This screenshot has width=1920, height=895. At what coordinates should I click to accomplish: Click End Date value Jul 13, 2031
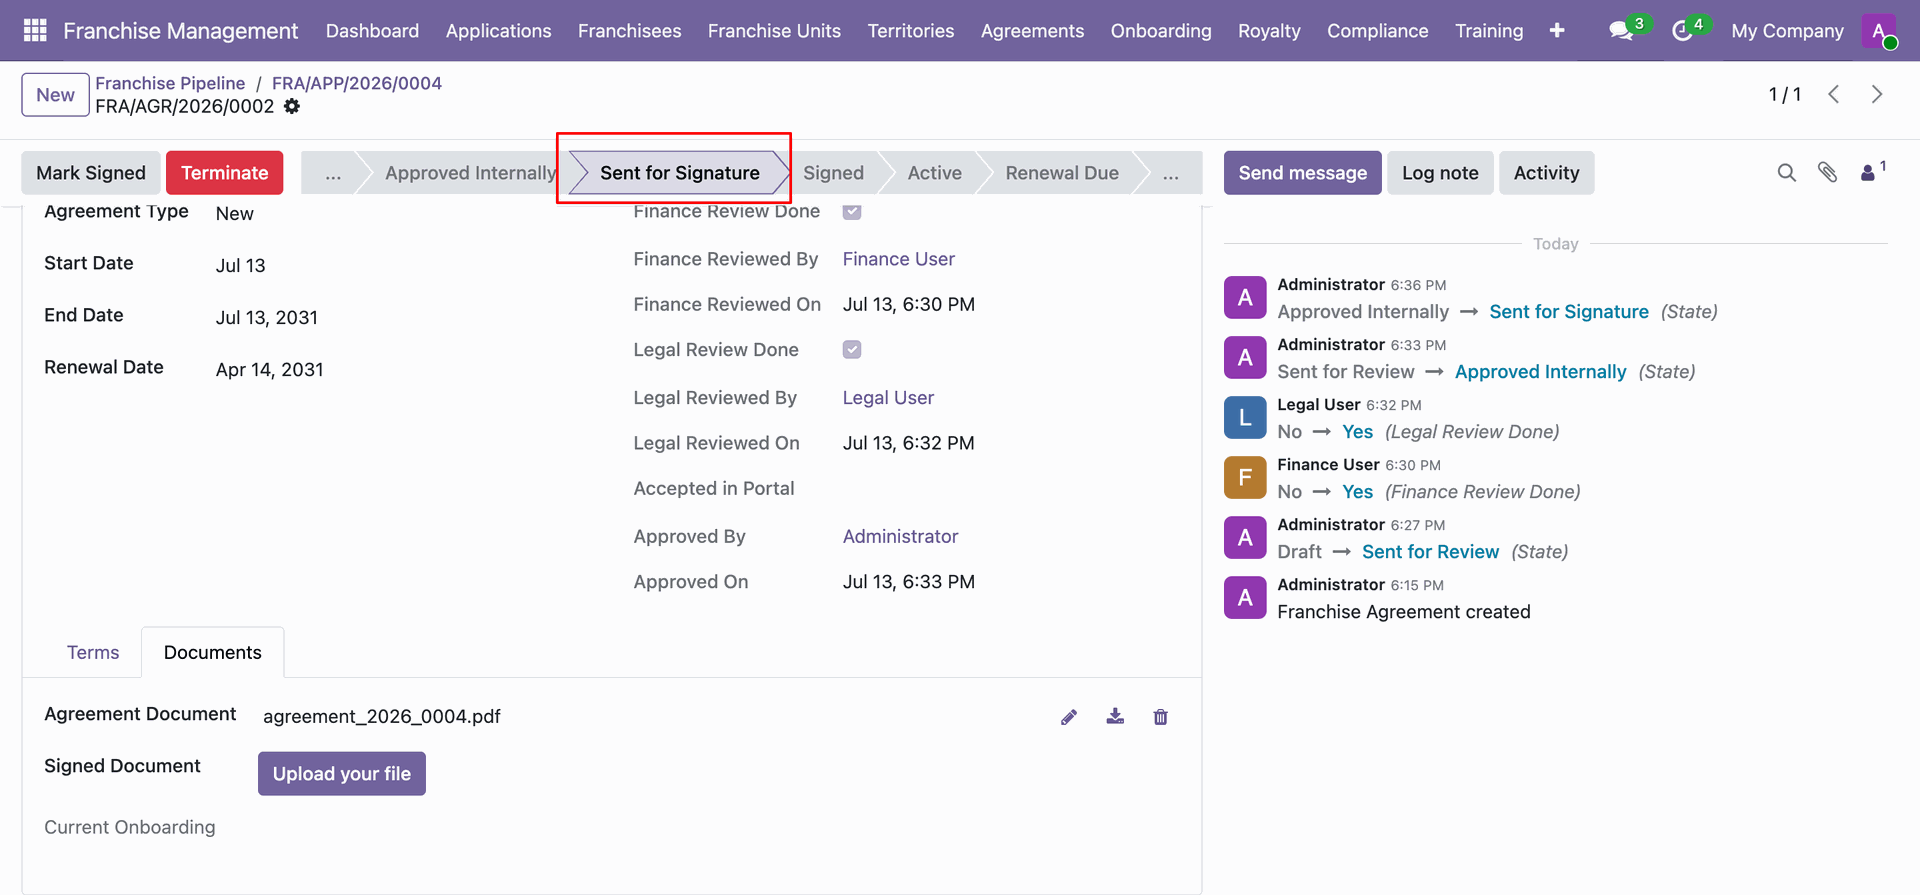pos(267,318)
